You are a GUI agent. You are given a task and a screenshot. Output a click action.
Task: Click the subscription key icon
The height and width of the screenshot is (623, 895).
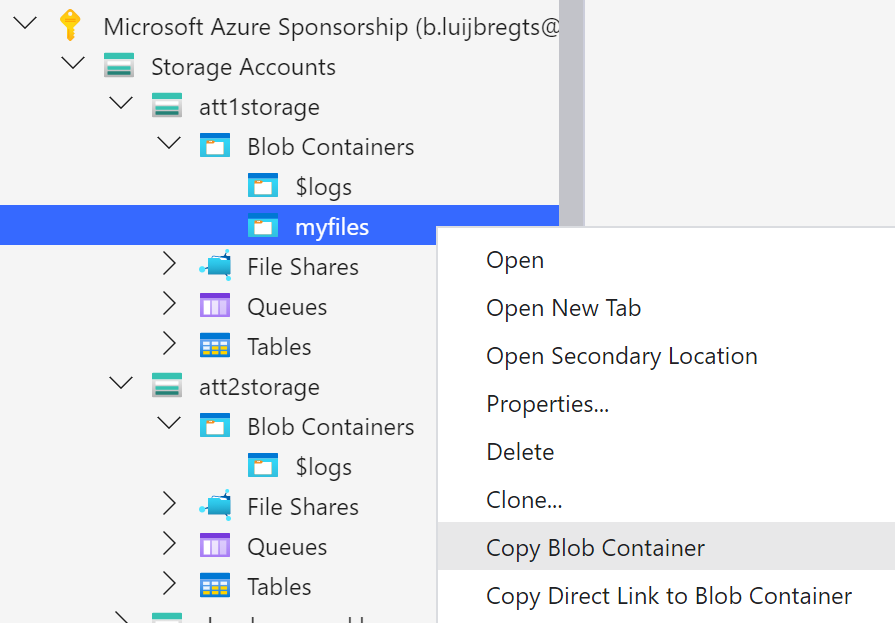coord(70,26)
